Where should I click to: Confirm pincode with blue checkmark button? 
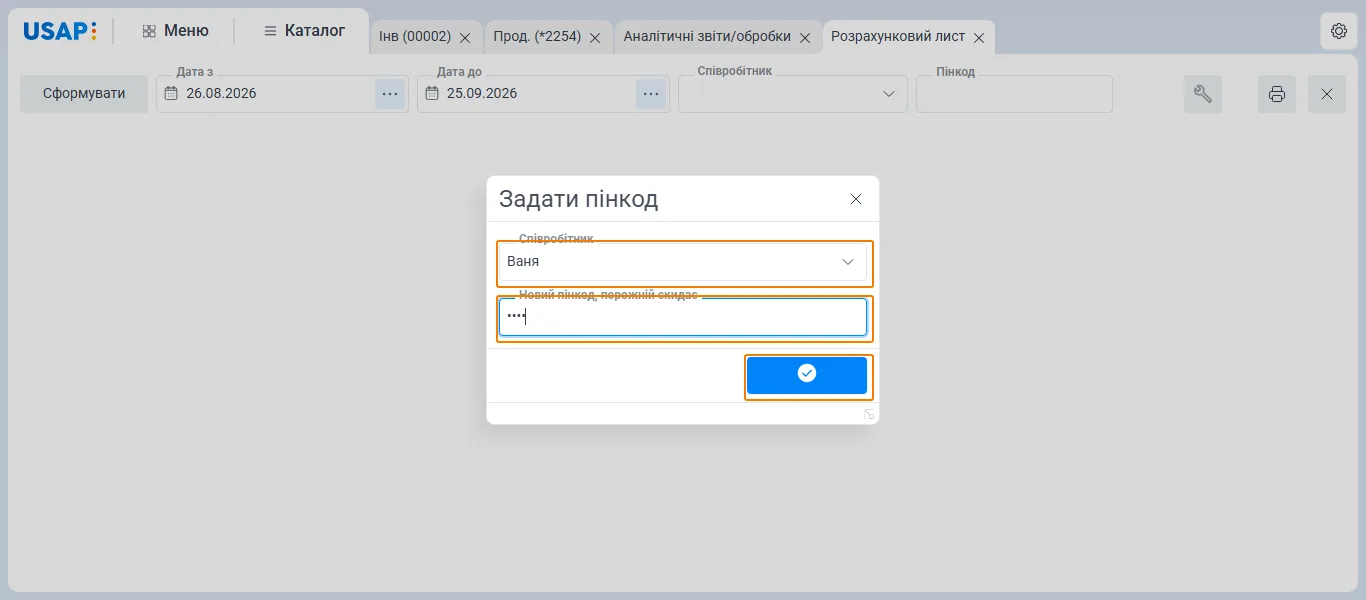tap(807, 375)
